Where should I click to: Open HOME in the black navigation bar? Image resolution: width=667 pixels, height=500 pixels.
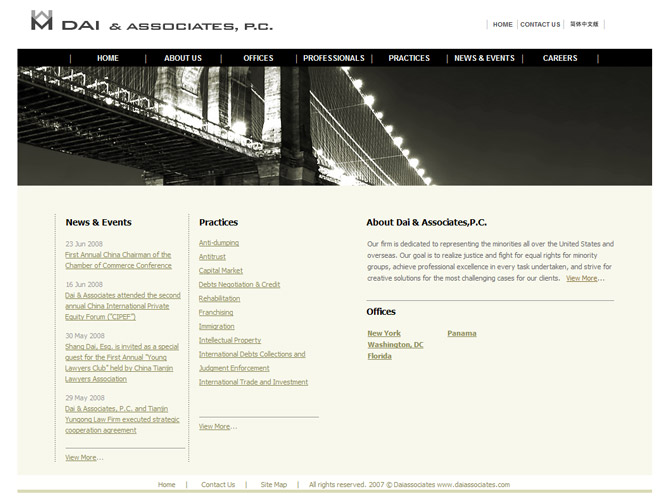pyautogui.click(x=108, y=58)
